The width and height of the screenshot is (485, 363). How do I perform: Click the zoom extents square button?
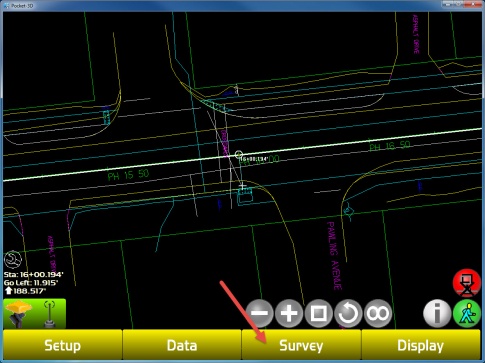click(x=318, y=313)
